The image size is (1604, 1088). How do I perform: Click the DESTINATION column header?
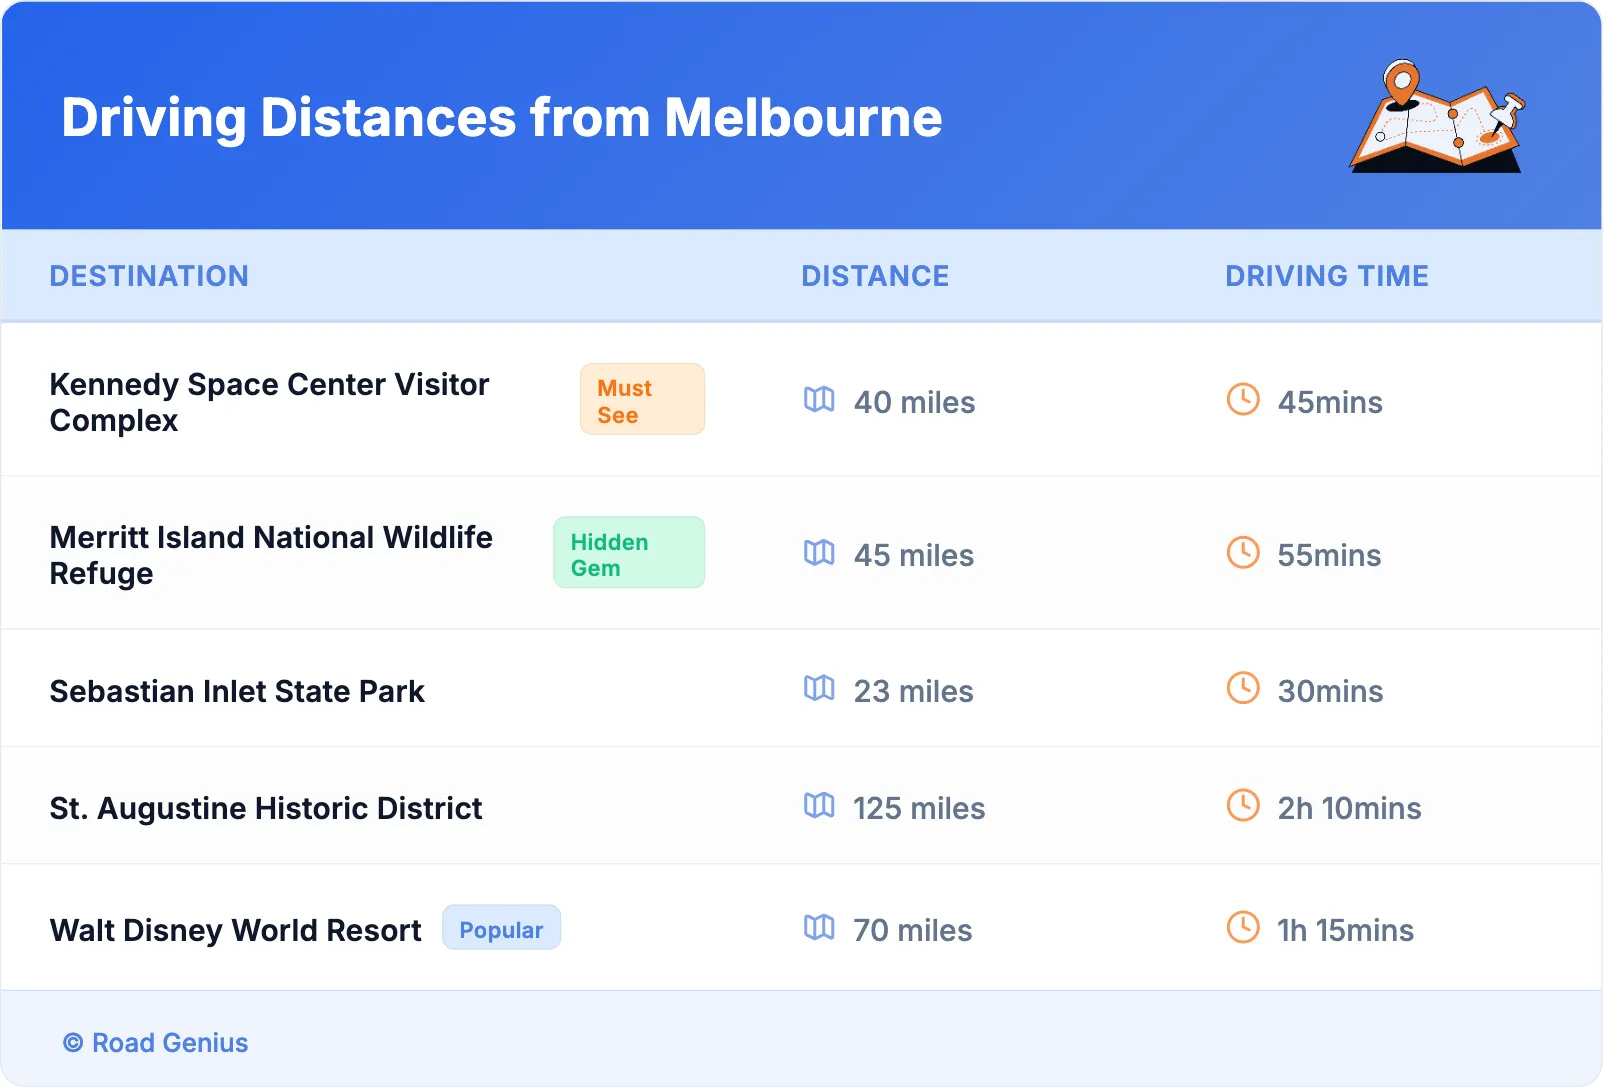click(149, 276)
